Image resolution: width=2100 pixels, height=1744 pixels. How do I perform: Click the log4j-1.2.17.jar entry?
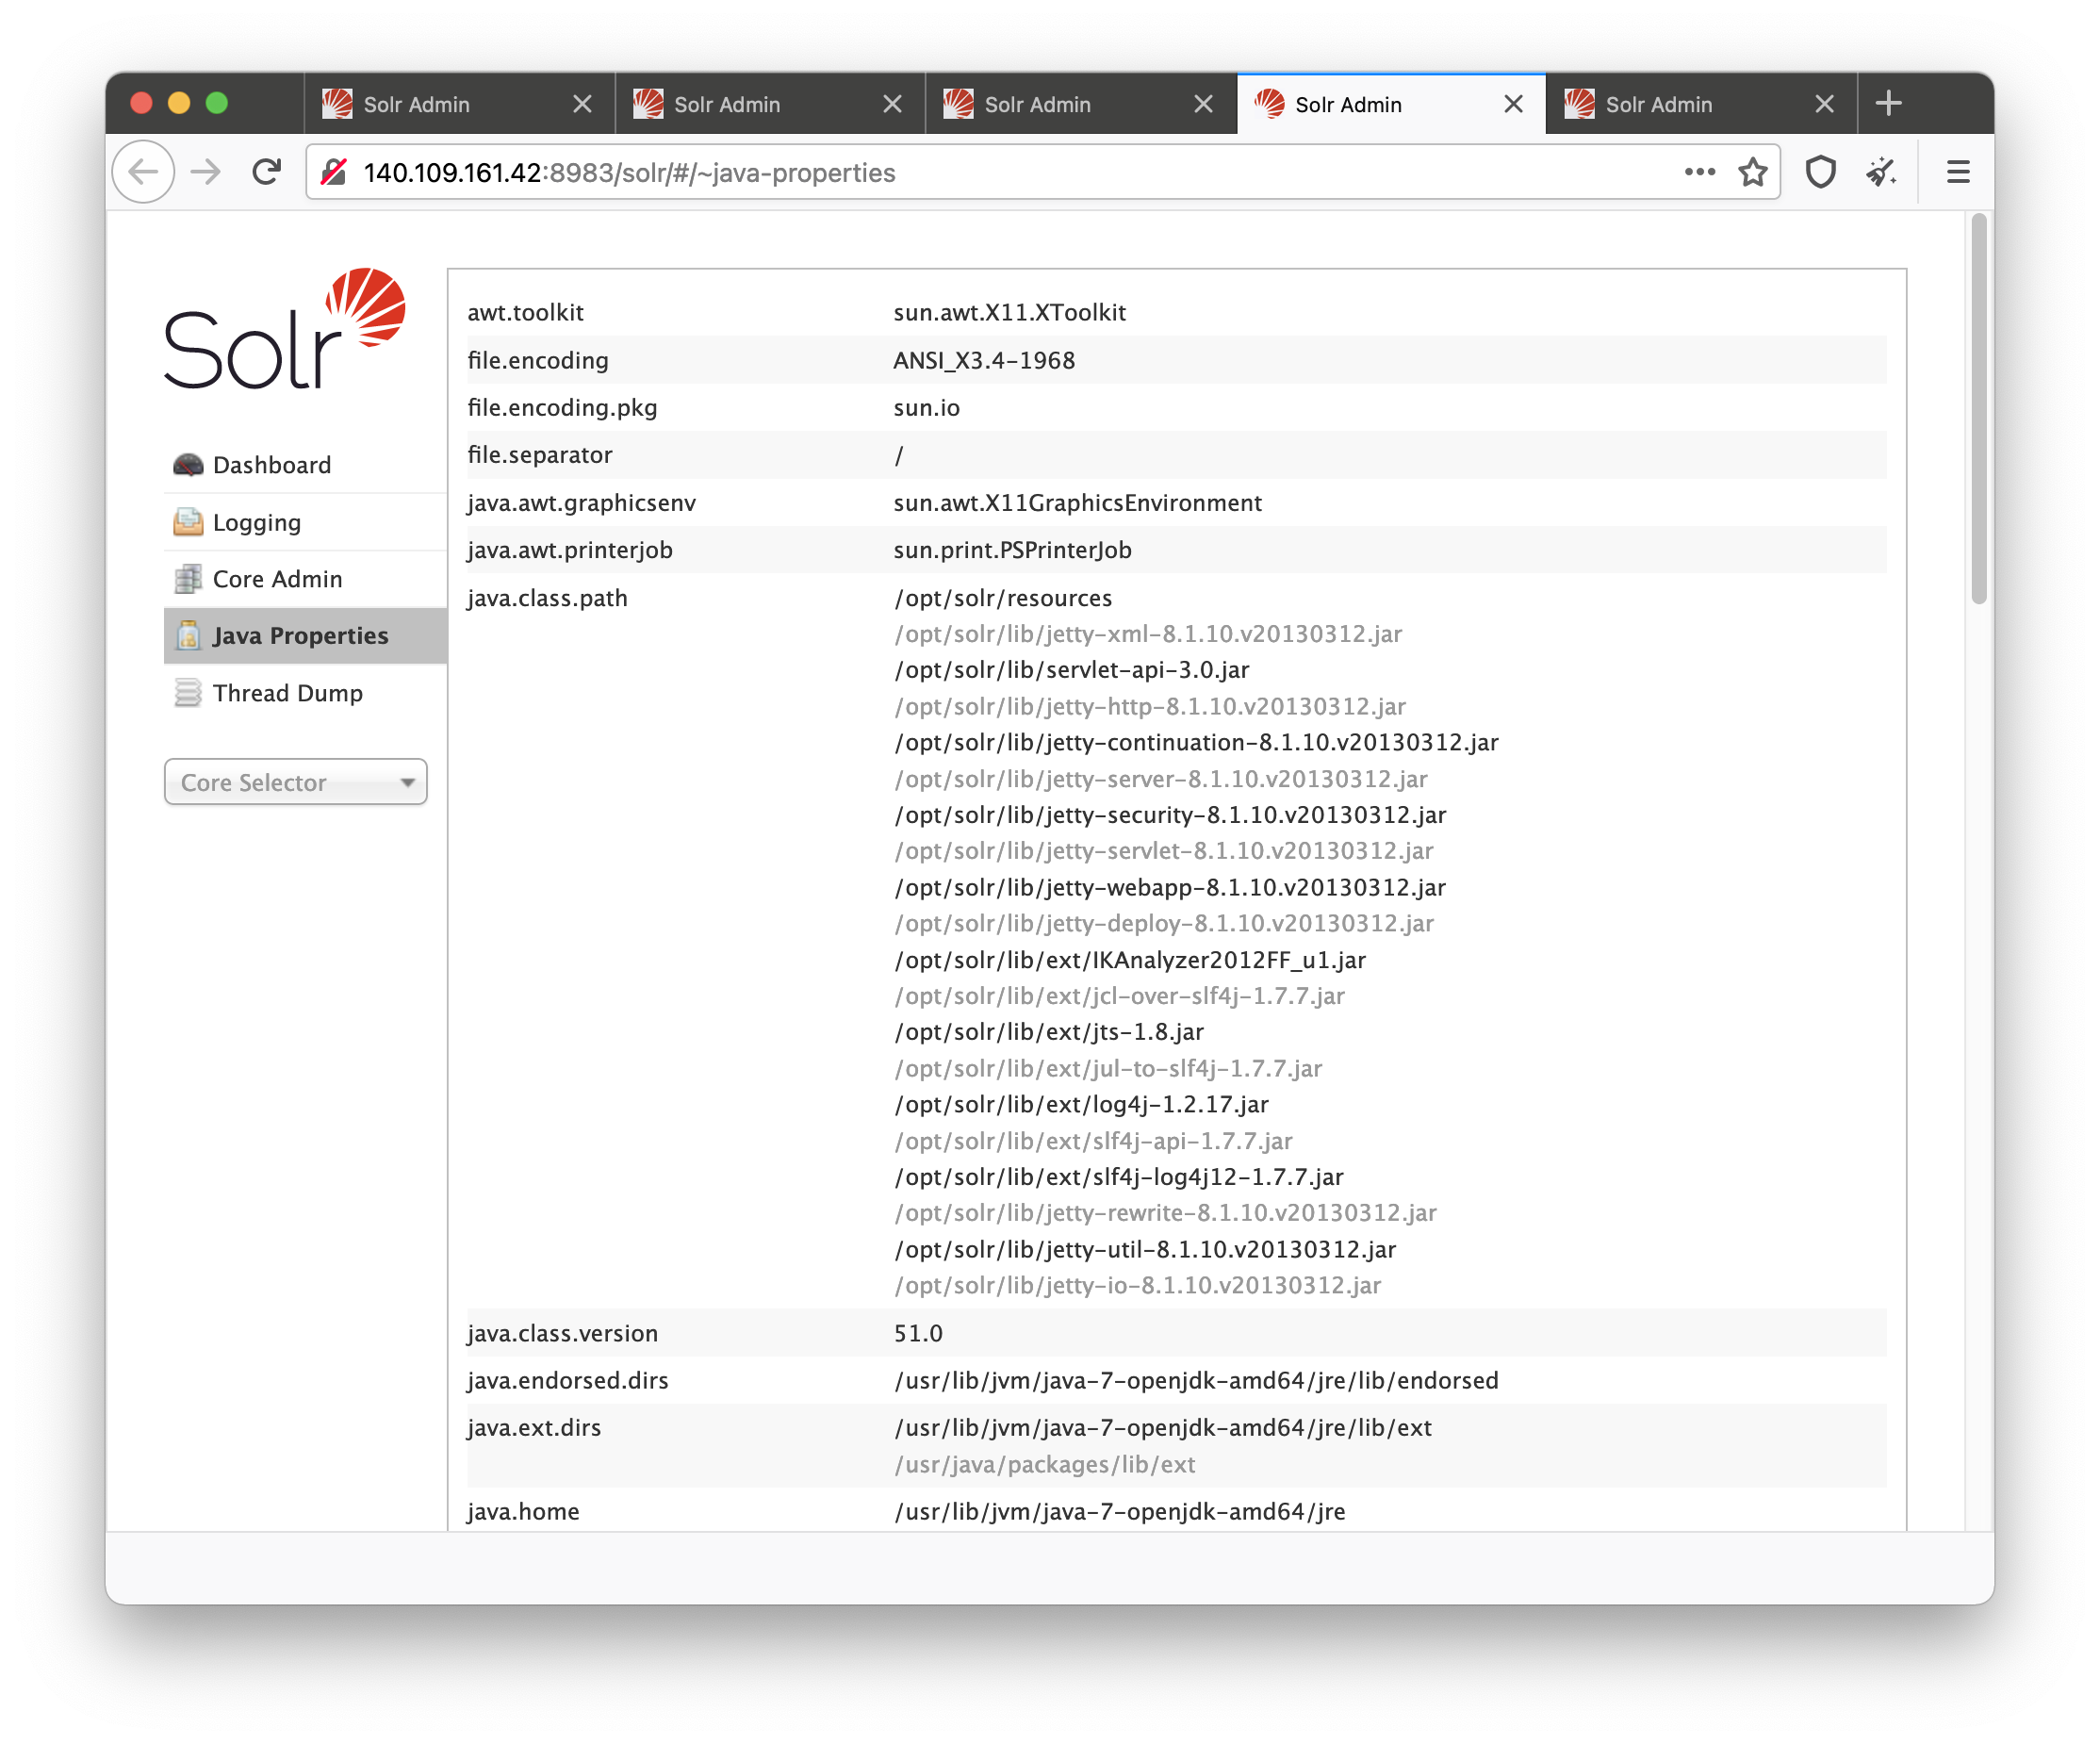1081,1104
